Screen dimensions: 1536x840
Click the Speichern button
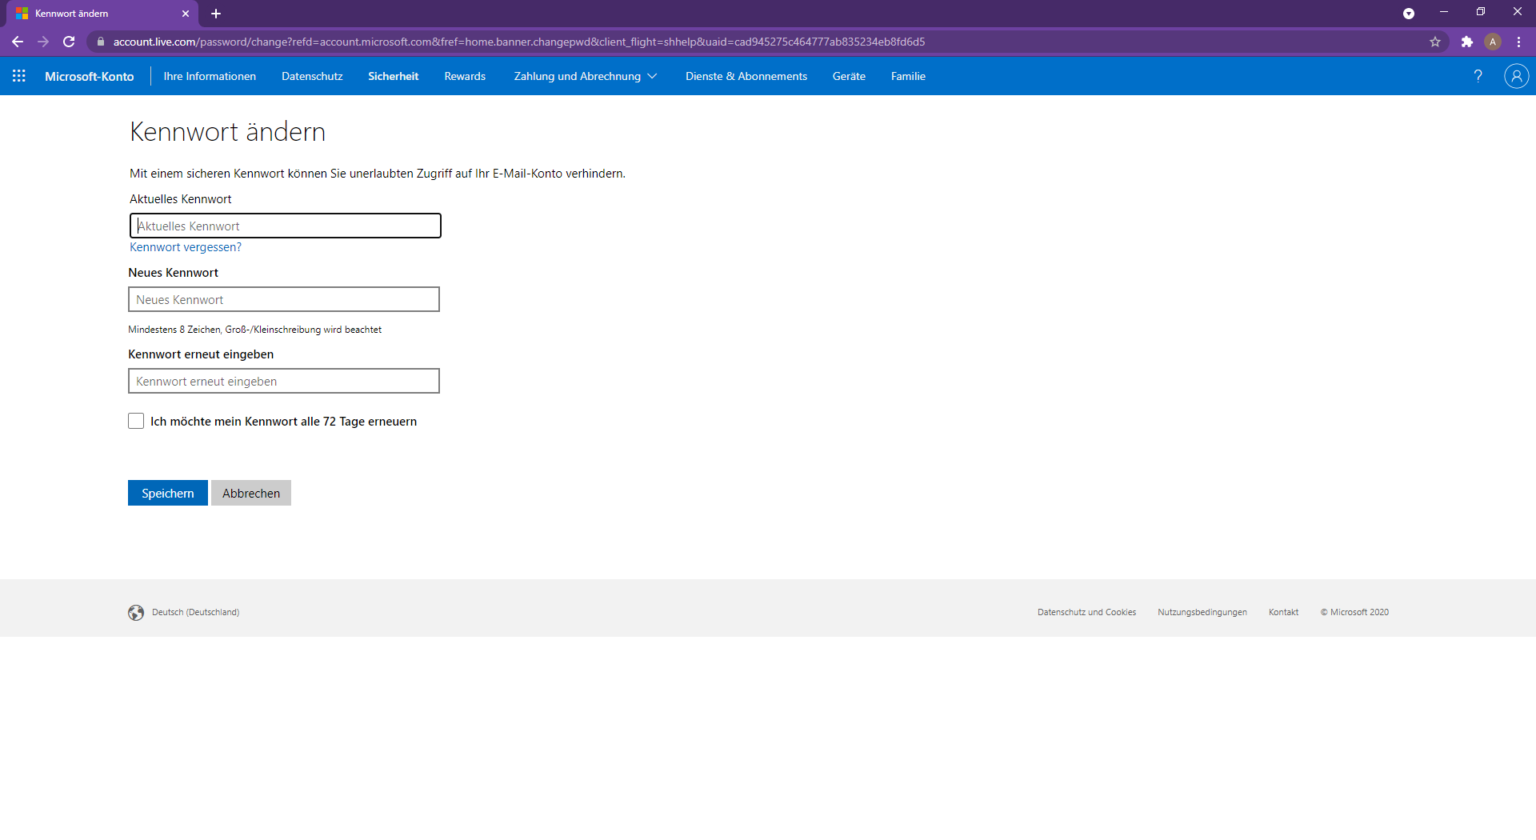point(167,493)
